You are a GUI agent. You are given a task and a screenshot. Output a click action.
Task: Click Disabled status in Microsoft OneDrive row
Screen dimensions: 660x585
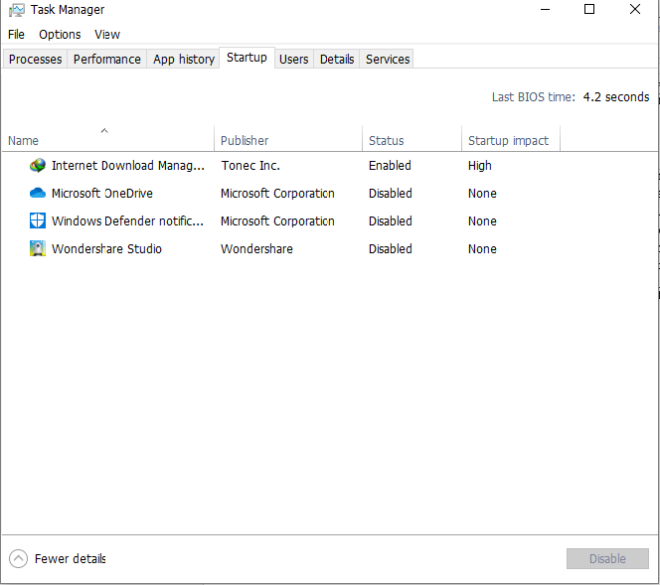coord(390,193)
